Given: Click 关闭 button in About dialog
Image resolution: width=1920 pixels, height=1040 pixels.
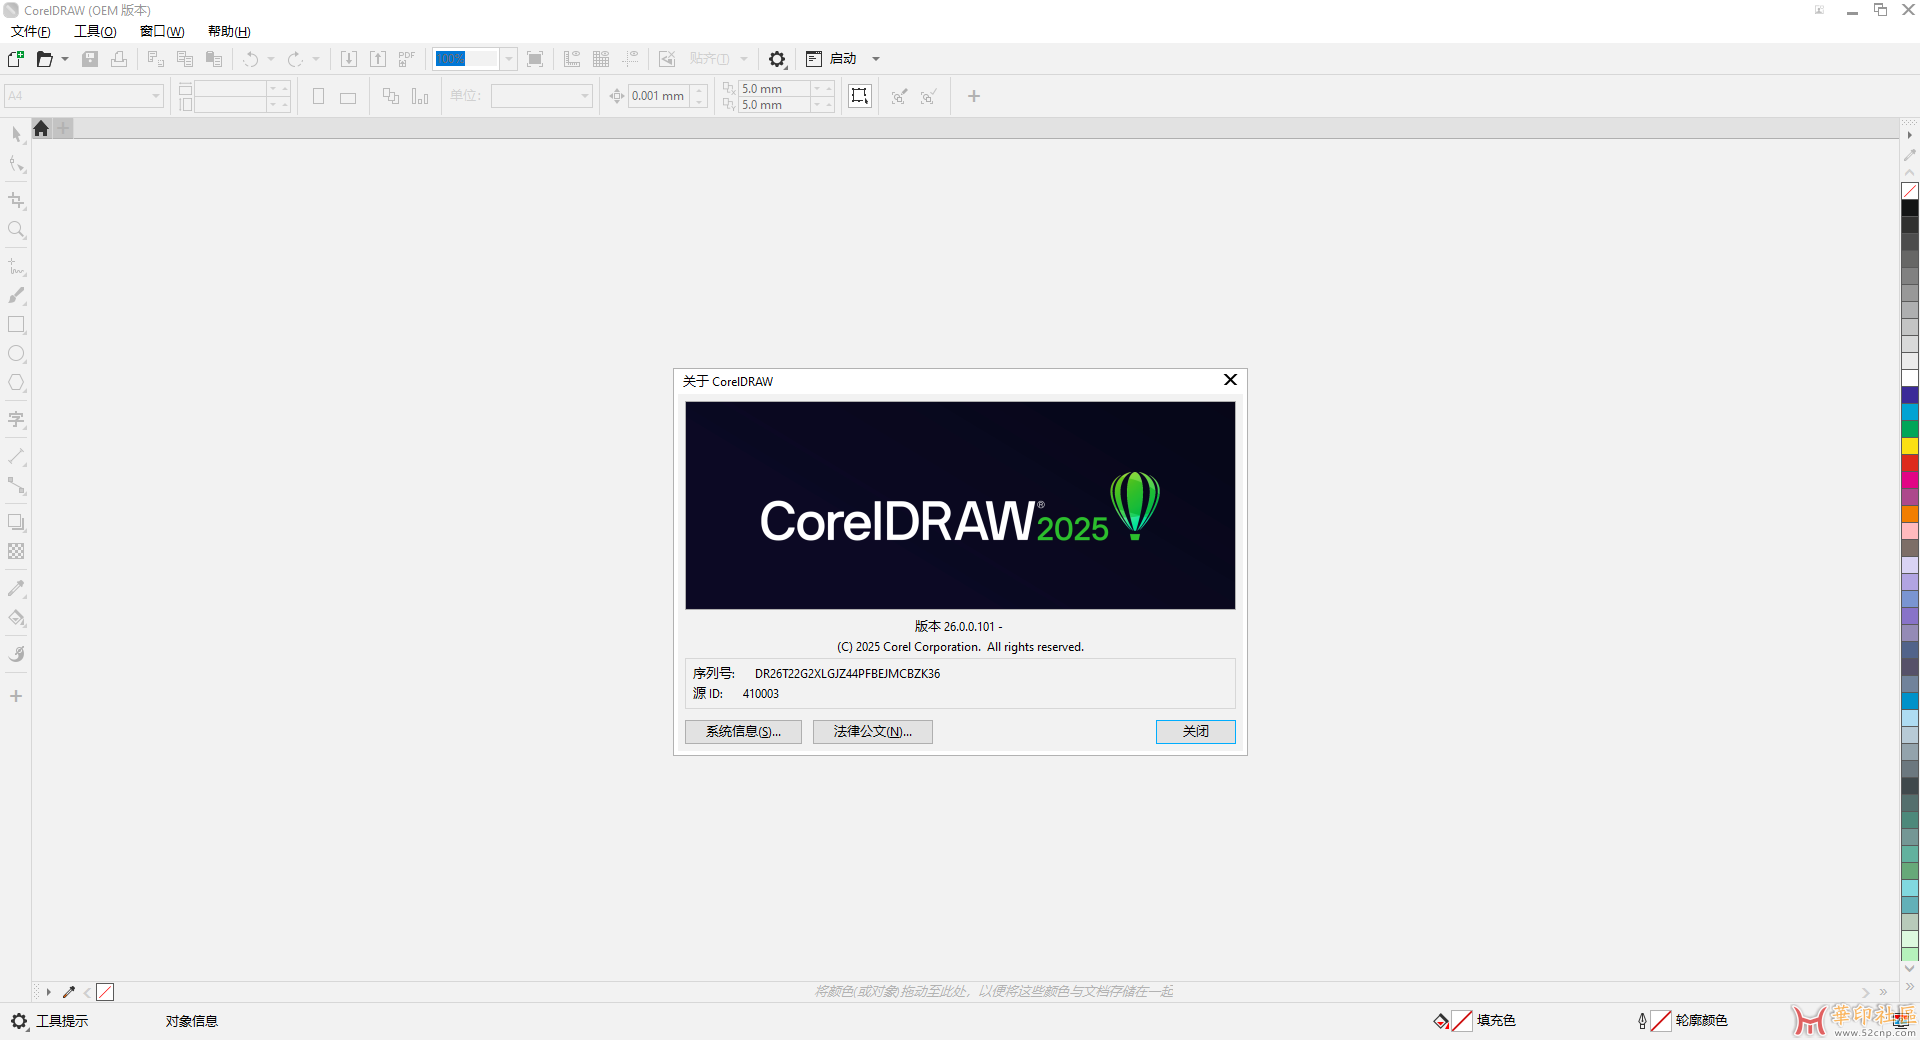Looking at the screenshot, I should point(1196,732).
